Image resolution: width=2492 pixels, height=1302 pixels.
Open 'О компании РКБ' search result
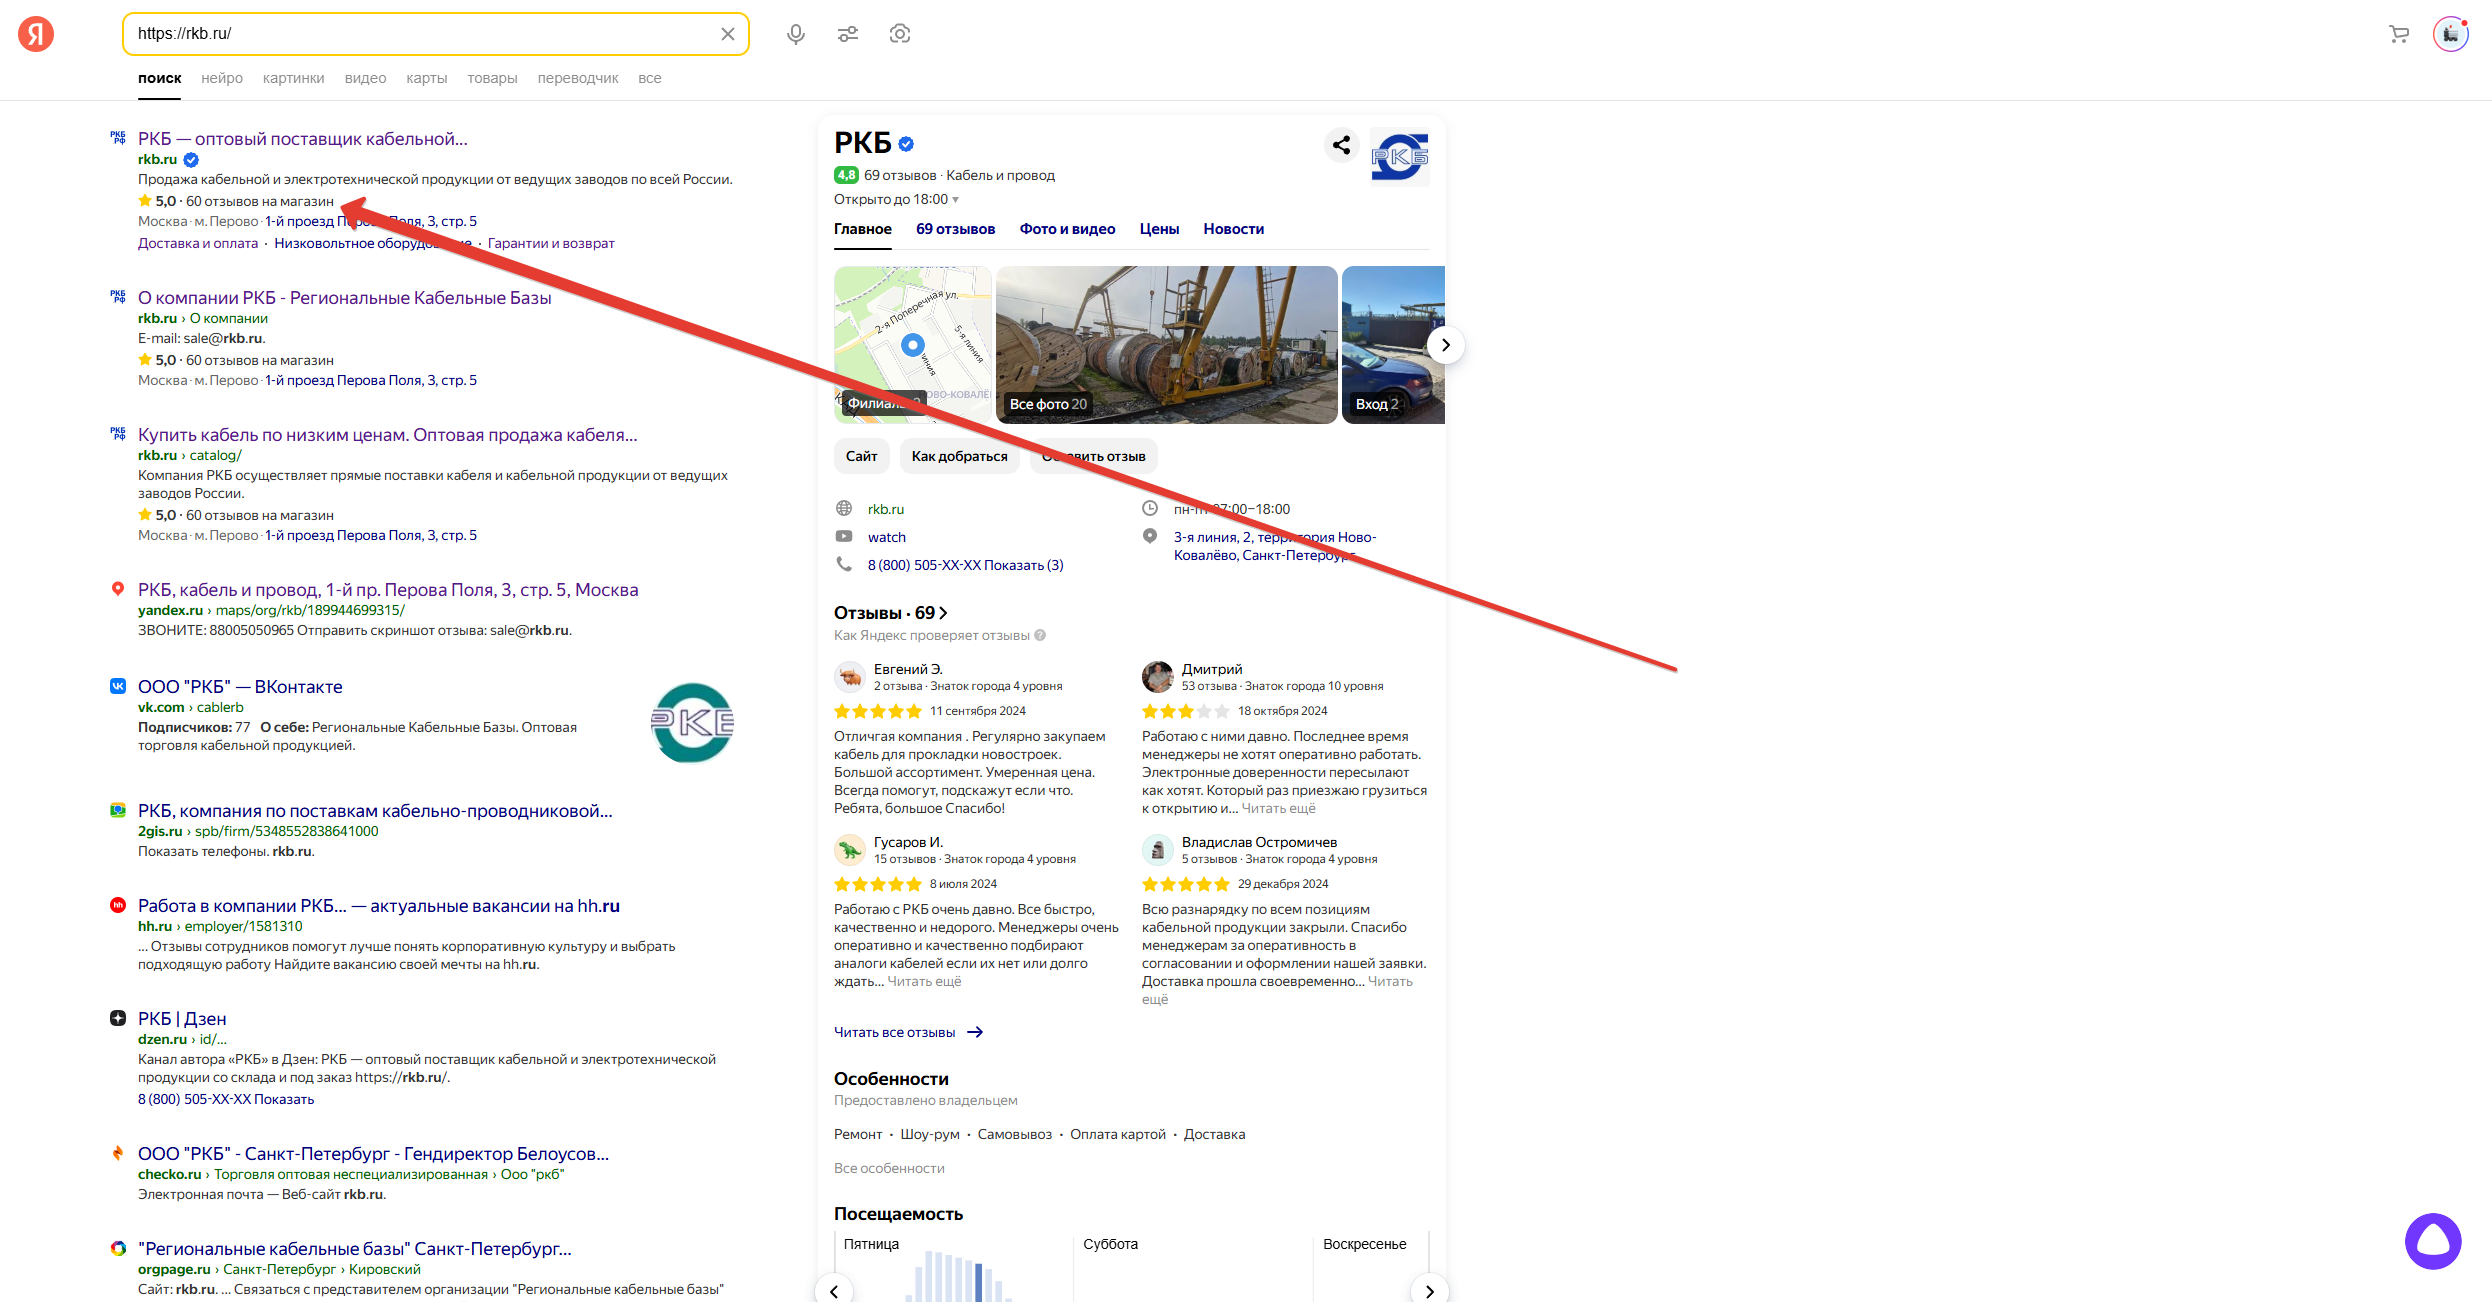[x=345, y=298]
